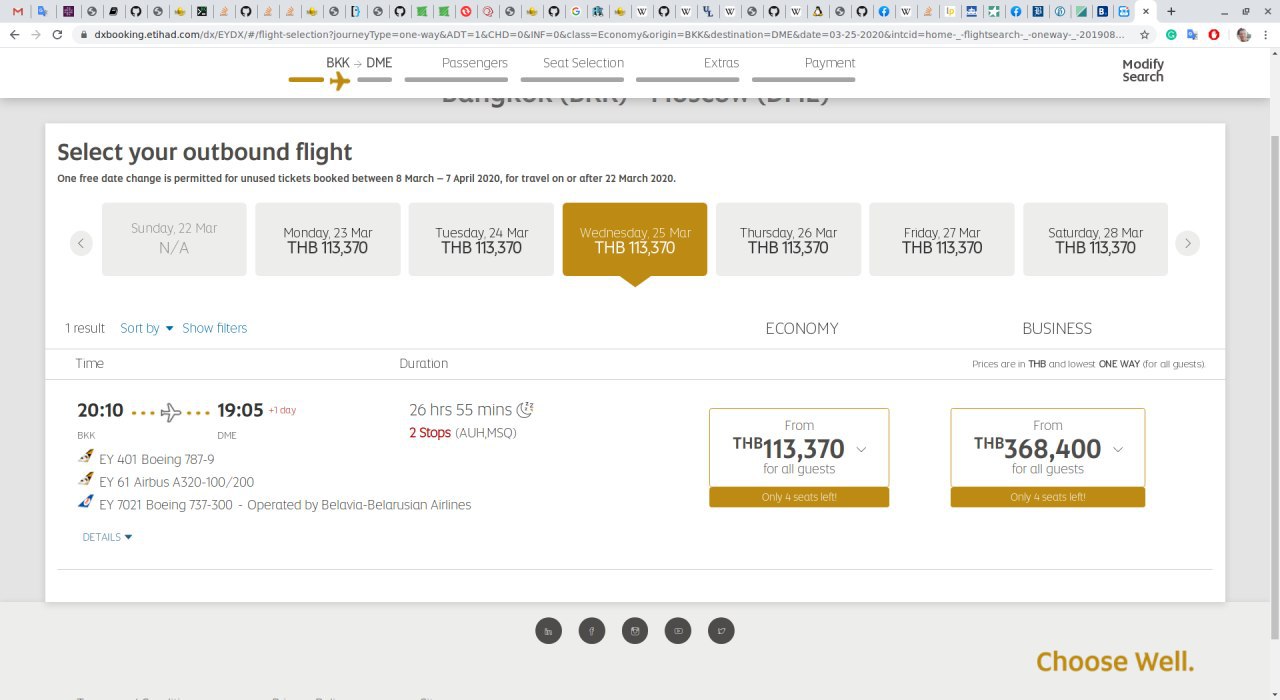Click the airplane icon between 20:10 and 19:05

pos(171,411)
